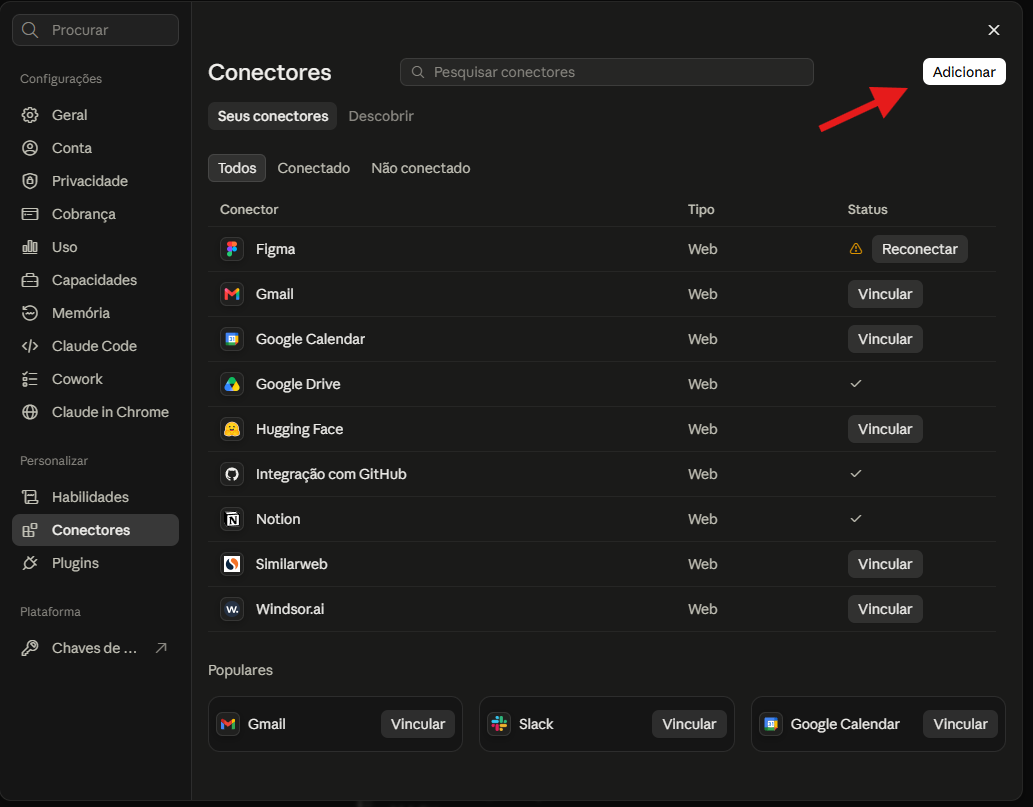The image size is (1033, 807).
Task: Click the Google Drive logo icon
Action: (x=232, y=384)
